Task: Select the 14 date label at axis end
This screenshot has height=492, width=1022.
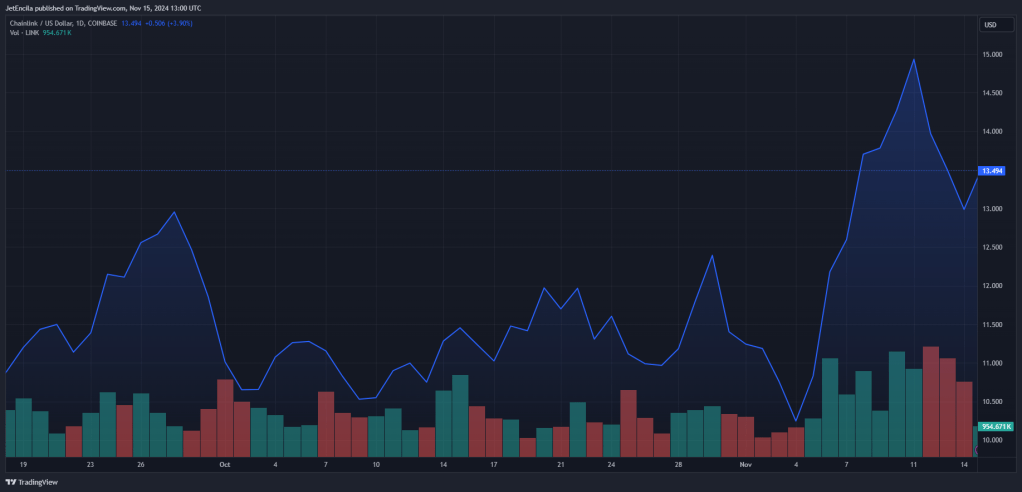Action: click(963, 465)
